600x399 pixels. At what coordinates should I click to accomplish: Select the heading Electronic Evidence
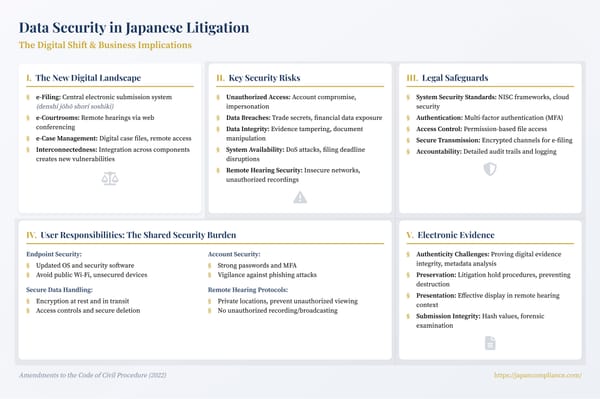pos(456,235)
